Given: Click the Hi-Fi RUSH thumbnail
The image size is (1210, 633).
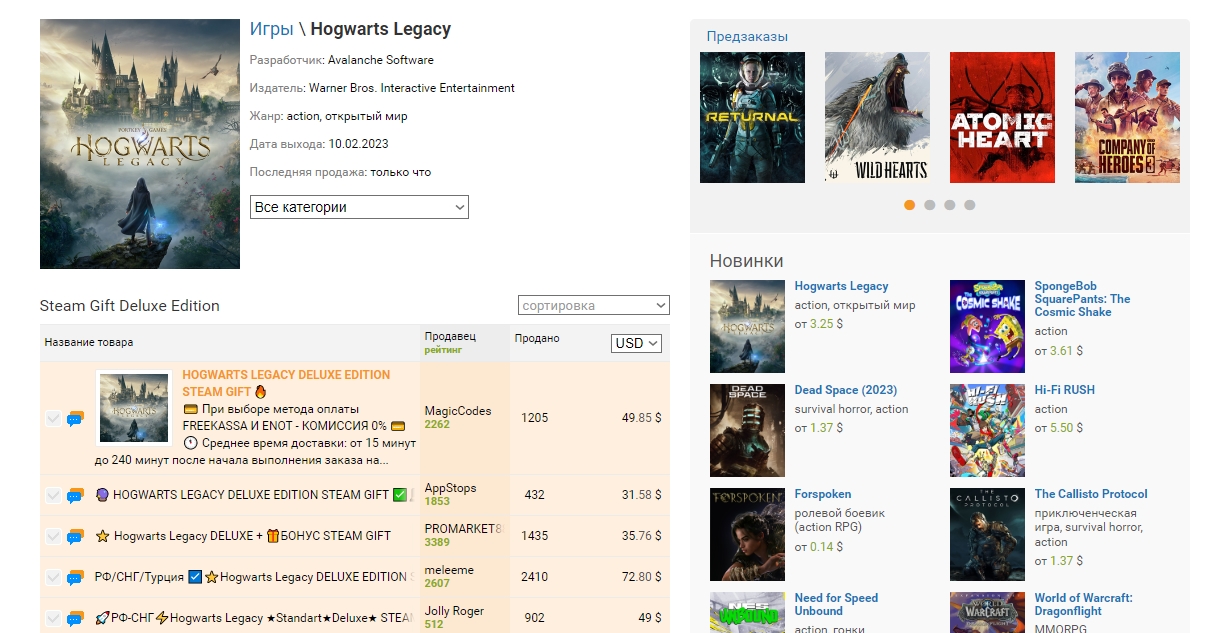Looking at the screenshot, I should pyautogui.click(x=987, y=431).
